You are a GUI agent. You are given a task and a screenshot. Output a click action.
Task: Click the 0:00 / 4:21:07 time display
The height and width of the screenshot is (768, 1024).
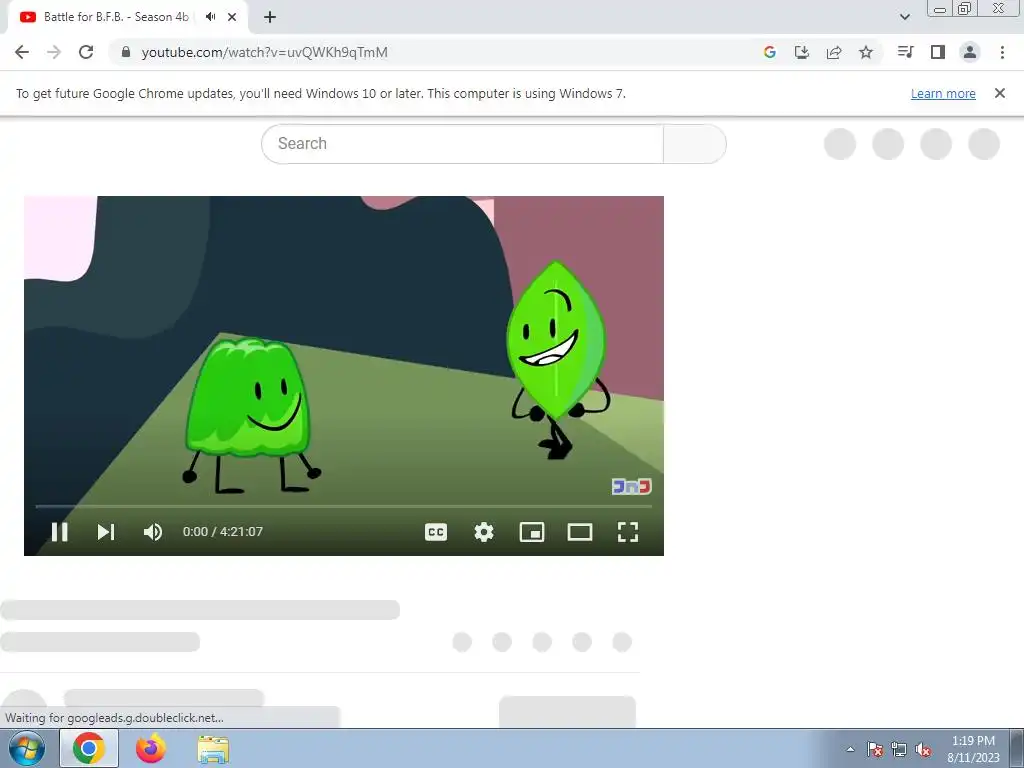pyautogui.click(x=223, y=532)
